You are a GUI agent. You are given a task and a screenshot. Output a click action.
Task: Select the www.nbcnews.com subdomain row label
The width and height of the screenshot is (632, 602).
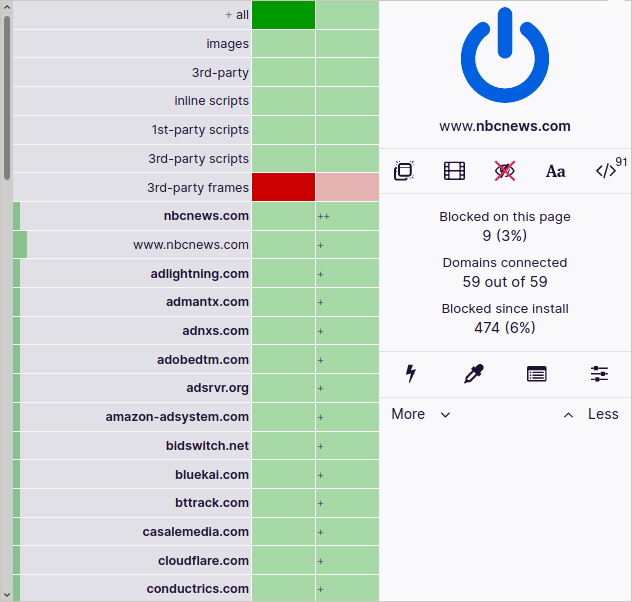point(132,245)
